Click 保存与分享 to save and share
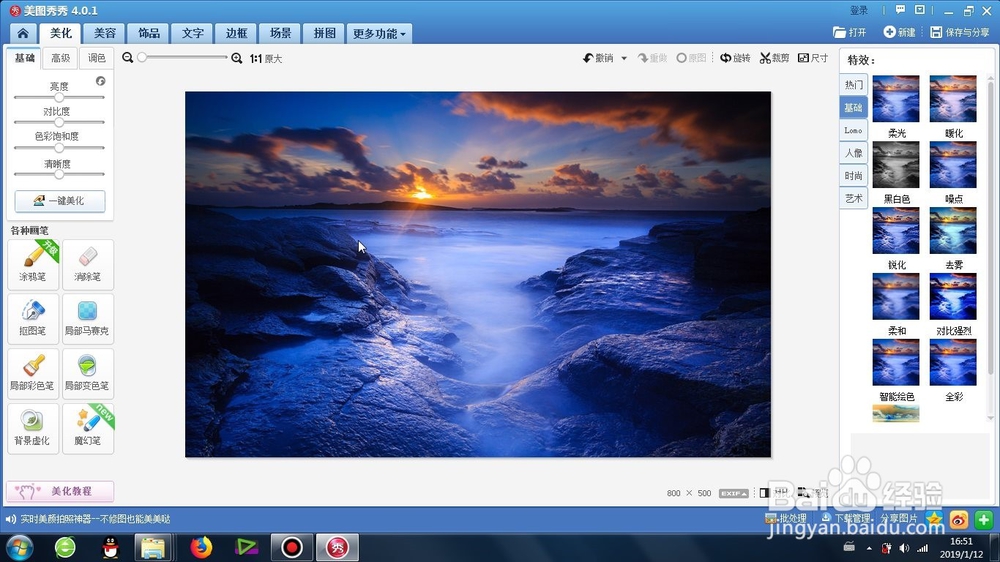 [959, 32]
